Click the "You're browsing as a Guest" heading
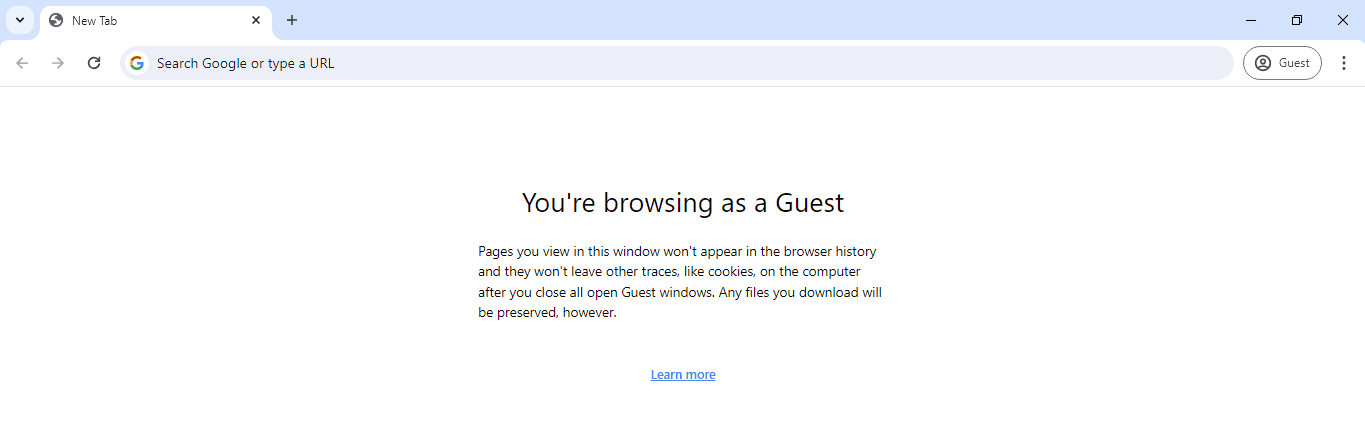Viewport: 1365px width, 440px height. tap(683, 203)
